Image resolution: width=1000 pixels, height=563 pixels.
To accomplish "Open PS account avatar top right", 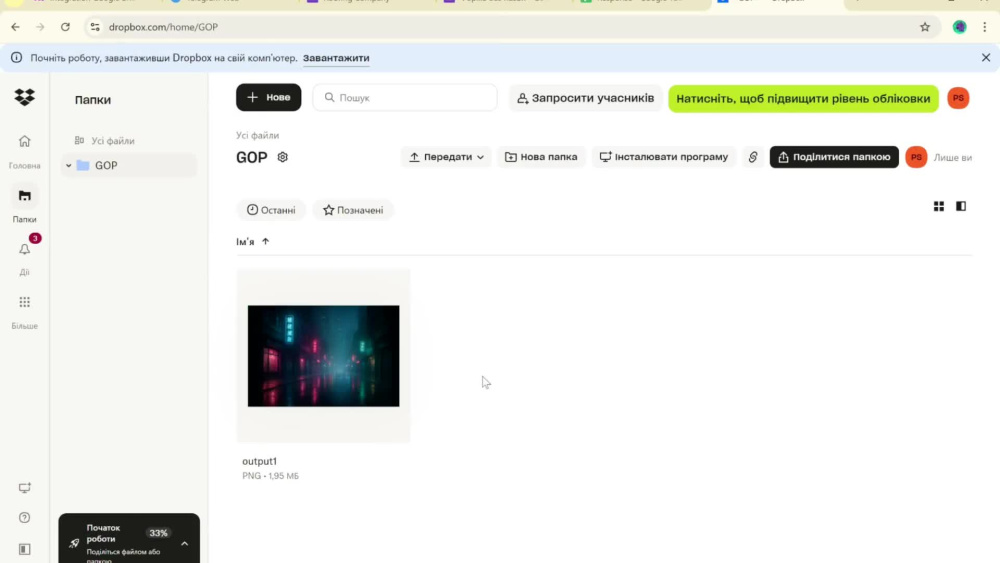I will pos(958,98).
